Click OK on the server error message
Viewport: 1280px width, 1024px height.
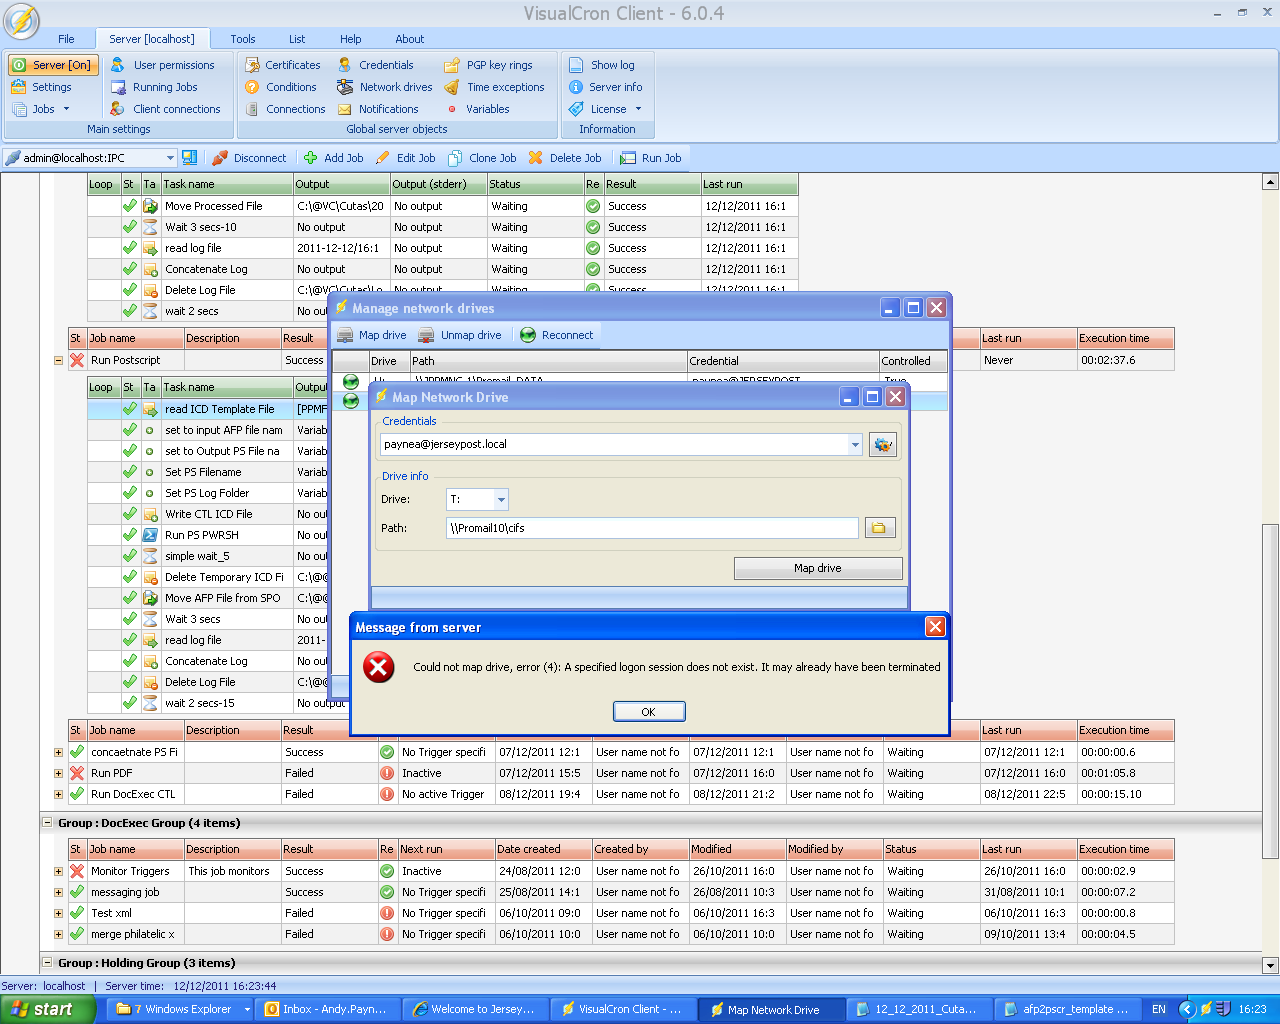648,712
